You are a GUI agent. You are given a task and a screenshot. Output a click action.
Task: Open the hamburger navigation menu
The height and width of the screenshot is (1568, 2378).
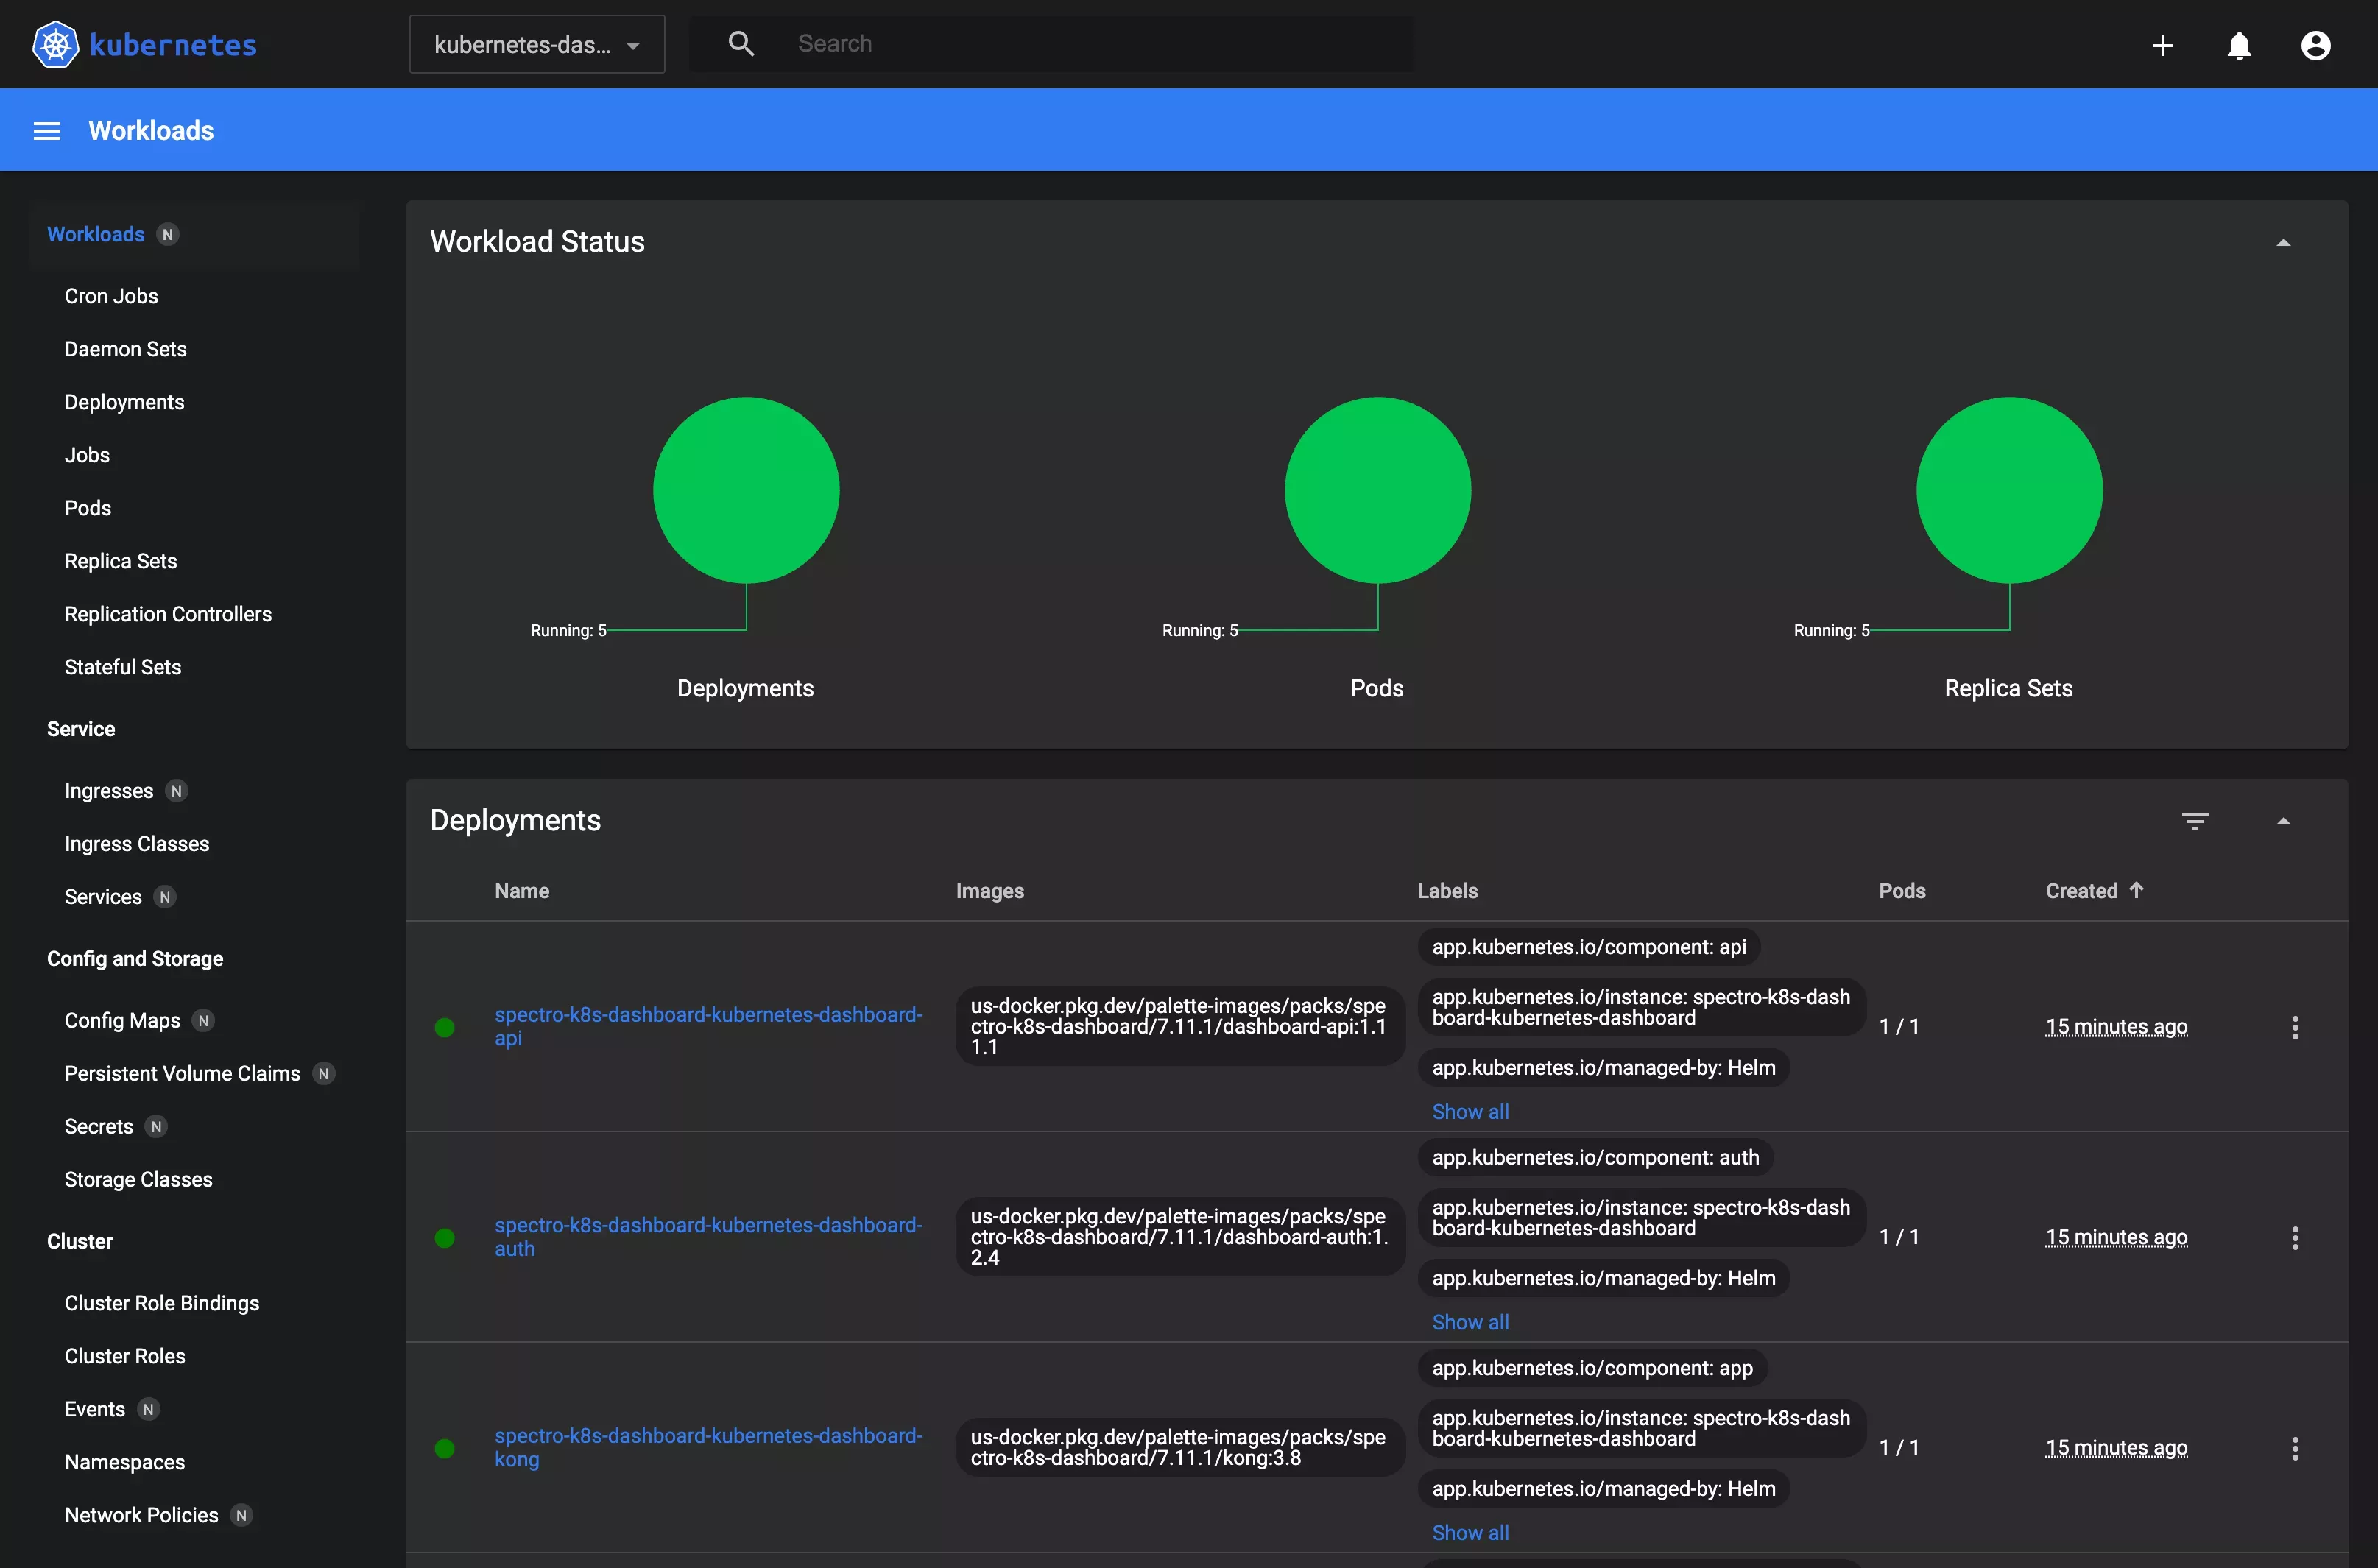pos(47,130)
